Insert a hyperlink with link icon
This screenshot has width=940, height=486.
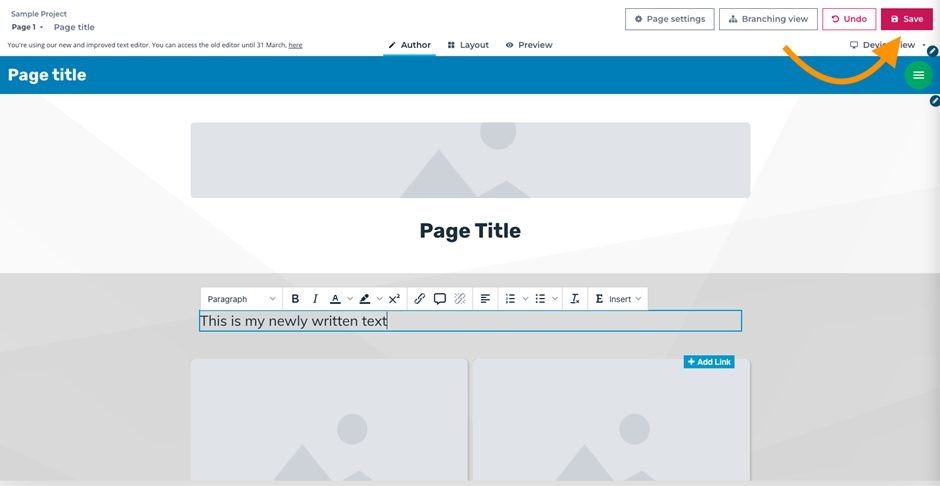pos(420,299)
